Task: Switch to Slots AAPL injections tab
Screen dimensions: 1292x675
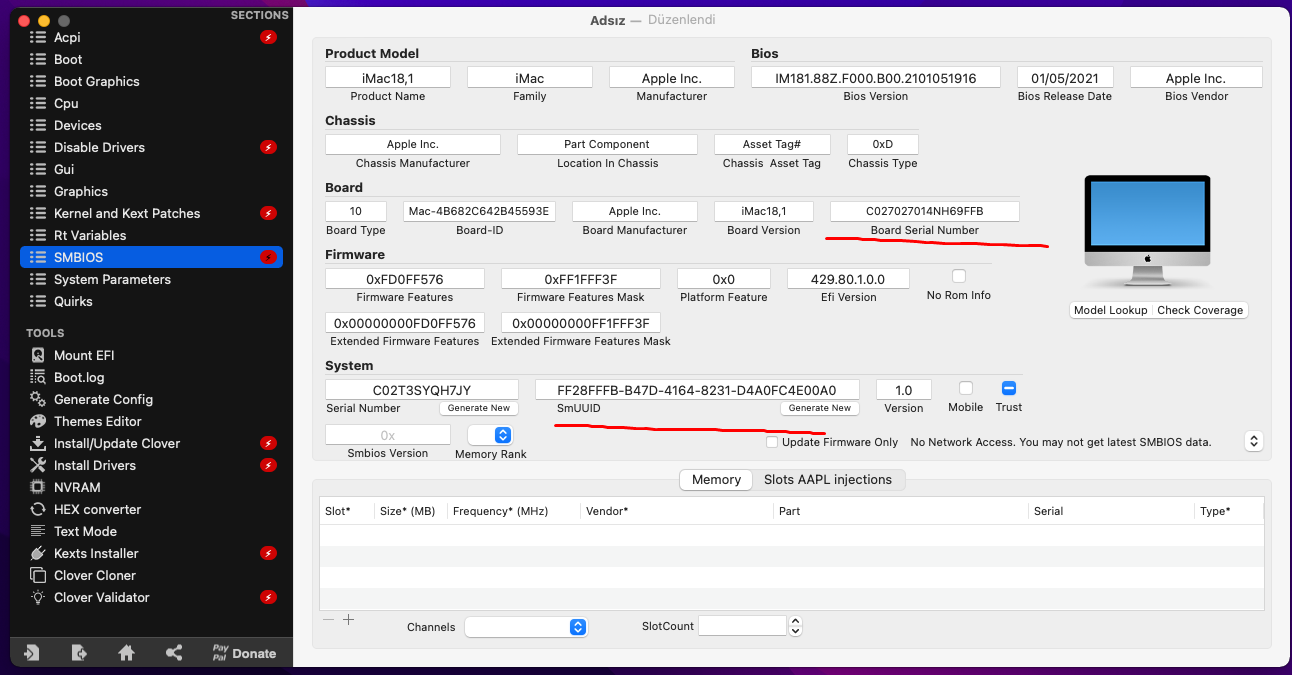Action: tap(827, 480)
